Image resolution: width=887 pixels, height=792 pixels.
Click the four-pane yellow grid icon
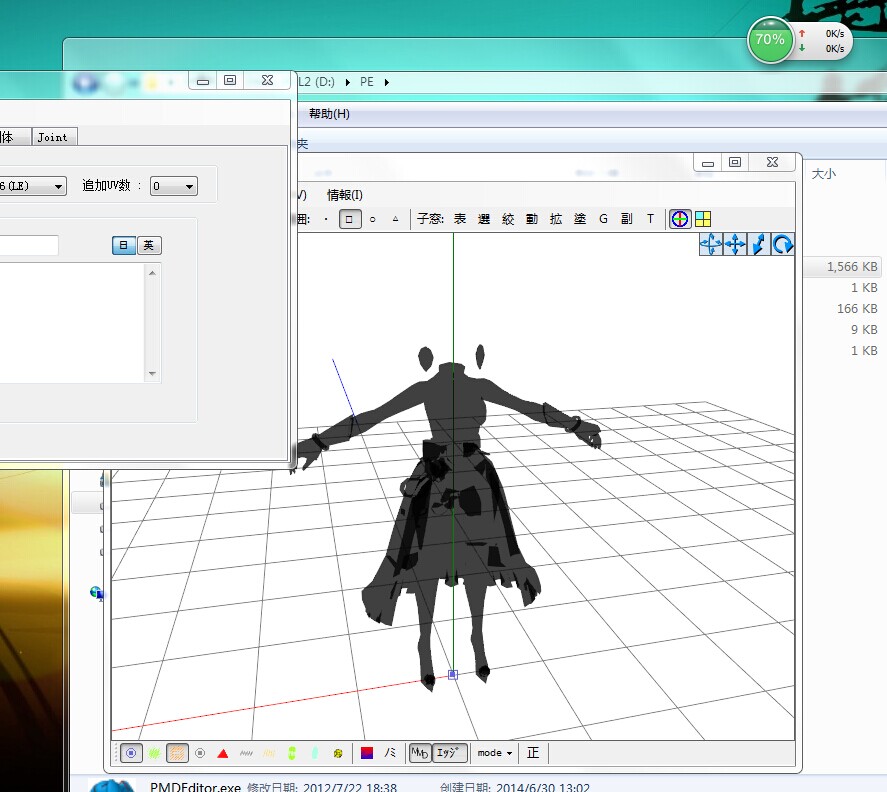click(x=703, y=219)
